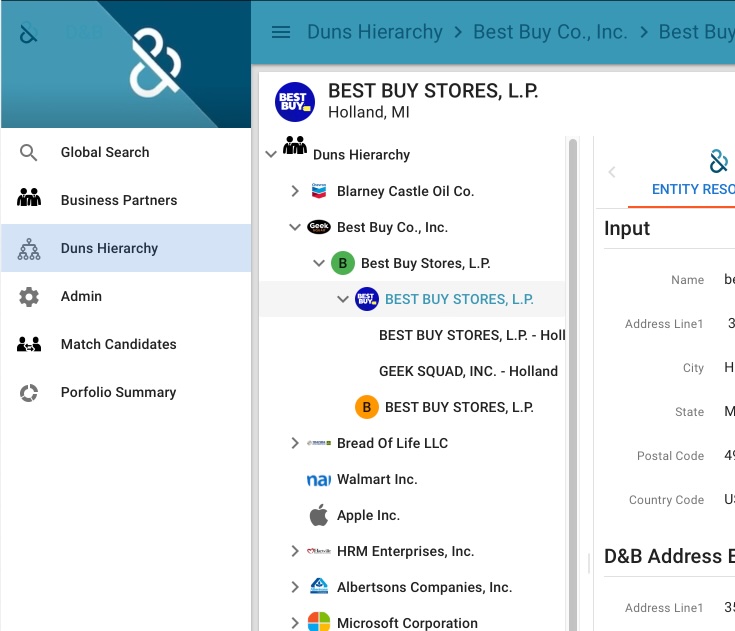Click the Postal Code field label
This screenshot has height=631, width=735.
(670, 456)
